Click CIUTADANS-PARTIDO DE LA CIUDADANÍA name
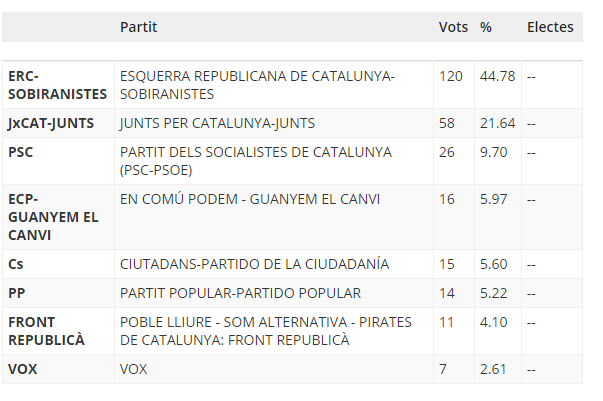The height and width of the screenshot is (401, 603). [255, 264]
